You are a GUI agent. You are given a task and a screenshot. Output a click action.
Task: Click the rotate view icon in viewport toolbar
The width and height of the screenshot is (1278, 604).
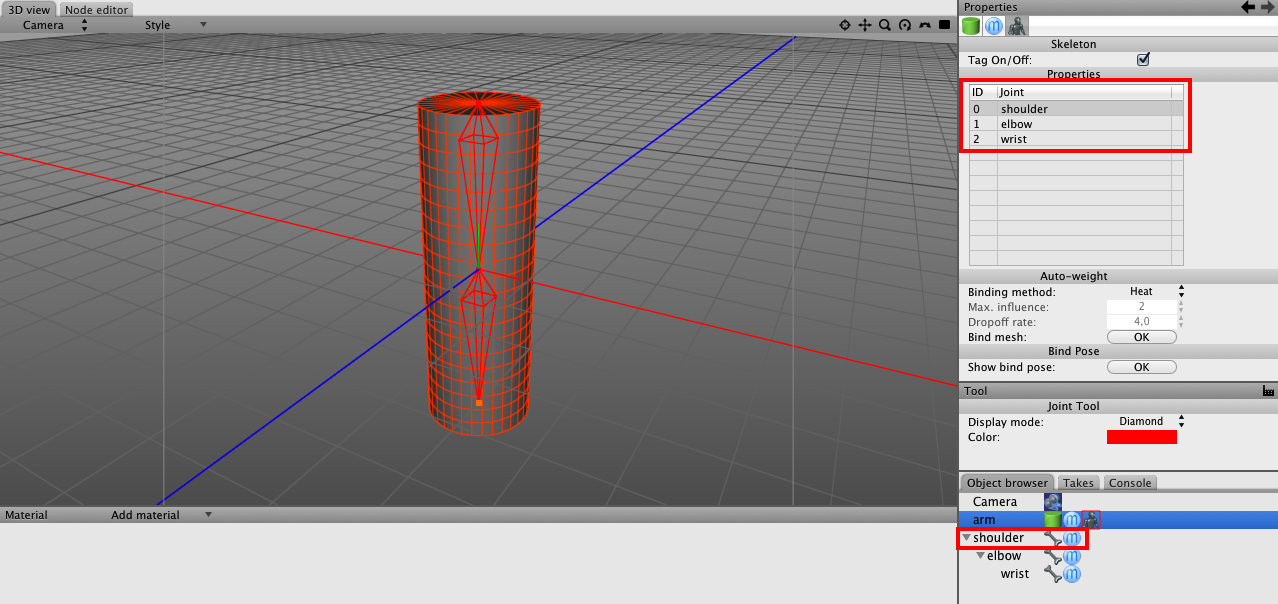point(904,25)
